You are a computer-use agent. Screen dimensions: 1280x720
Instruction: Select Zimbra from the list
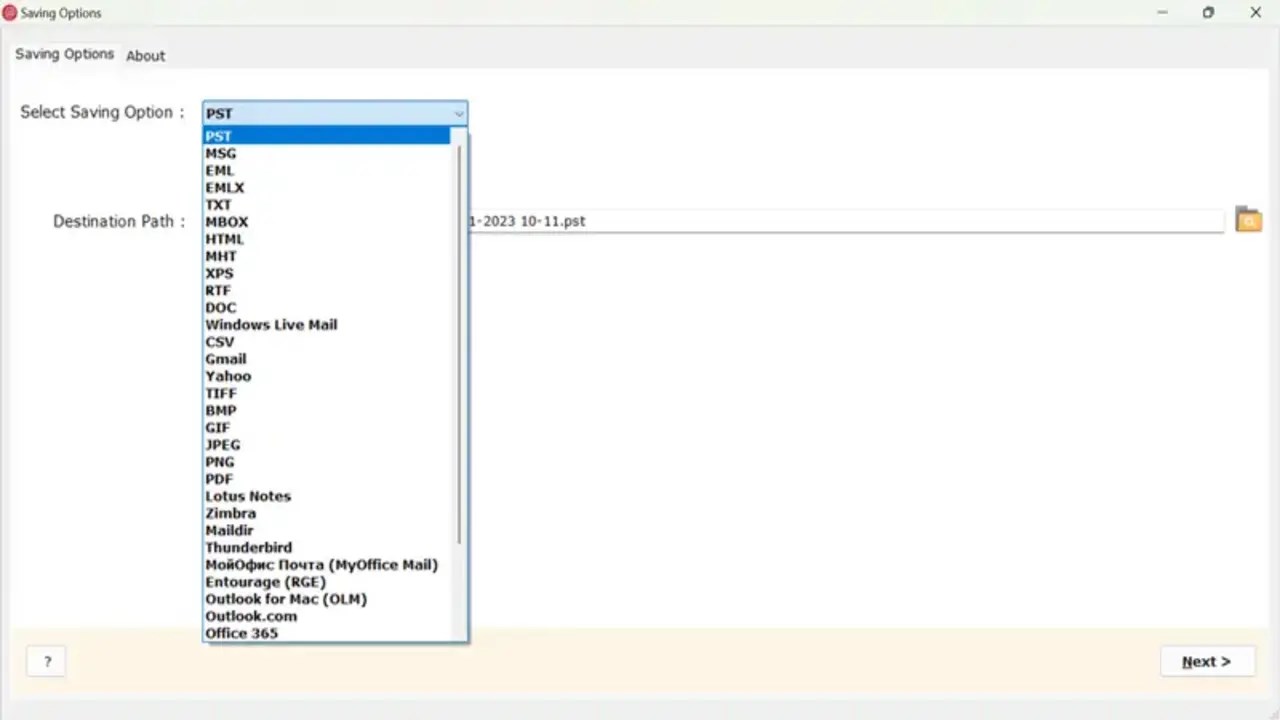click(x=327, y=513)
